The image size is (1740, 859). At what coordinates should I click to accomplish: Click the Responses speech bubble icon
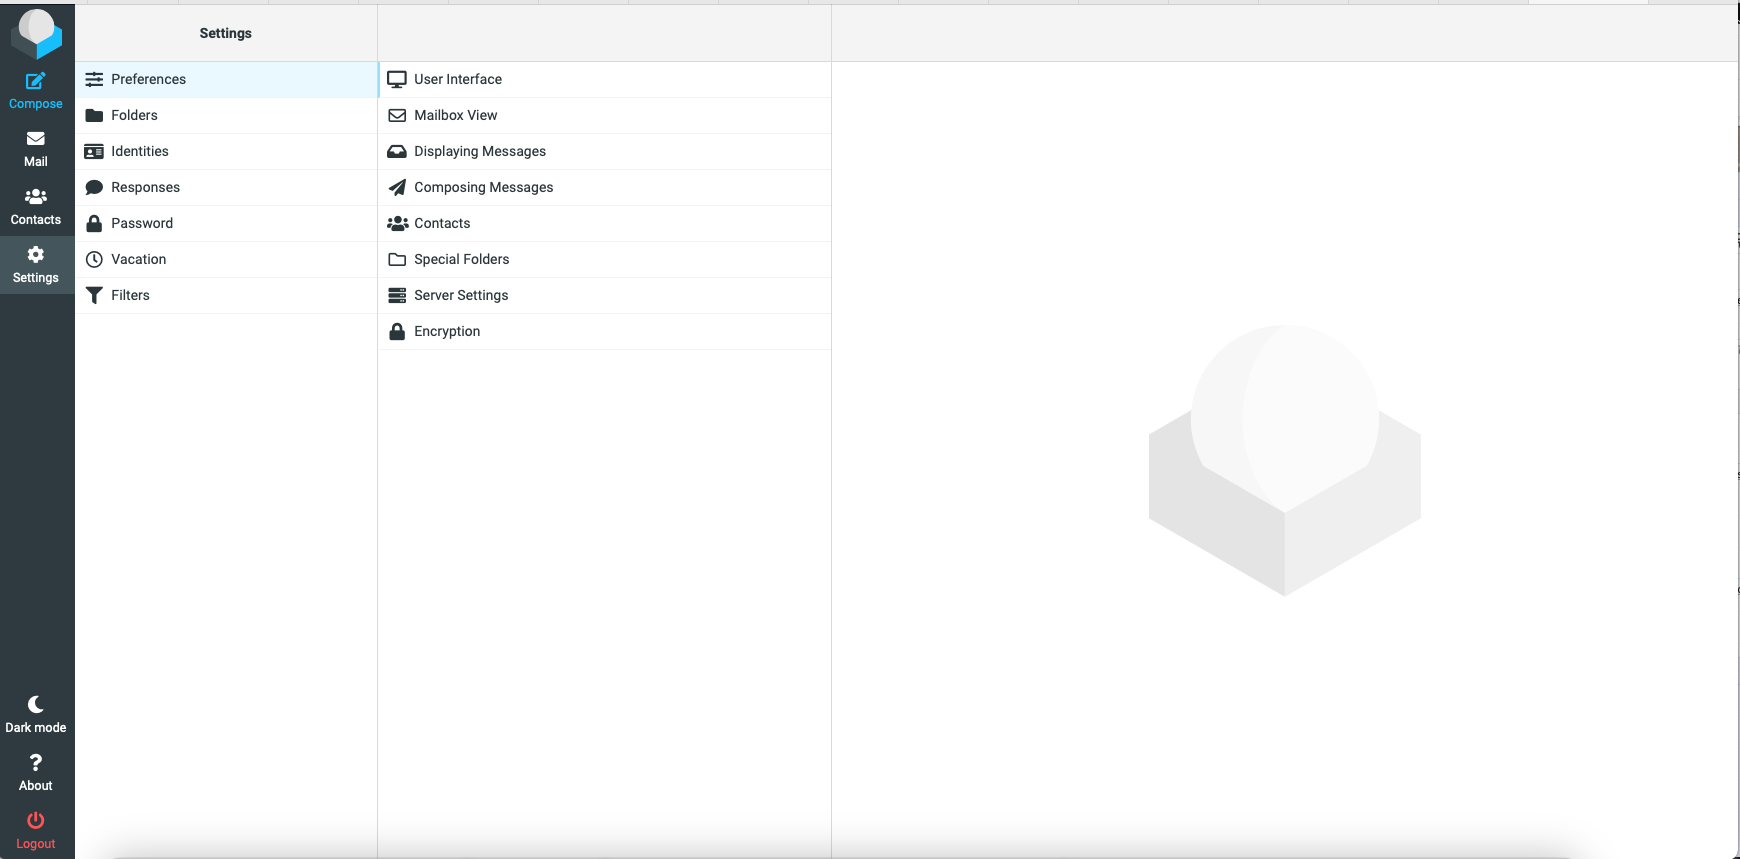(x=94, y=187)
